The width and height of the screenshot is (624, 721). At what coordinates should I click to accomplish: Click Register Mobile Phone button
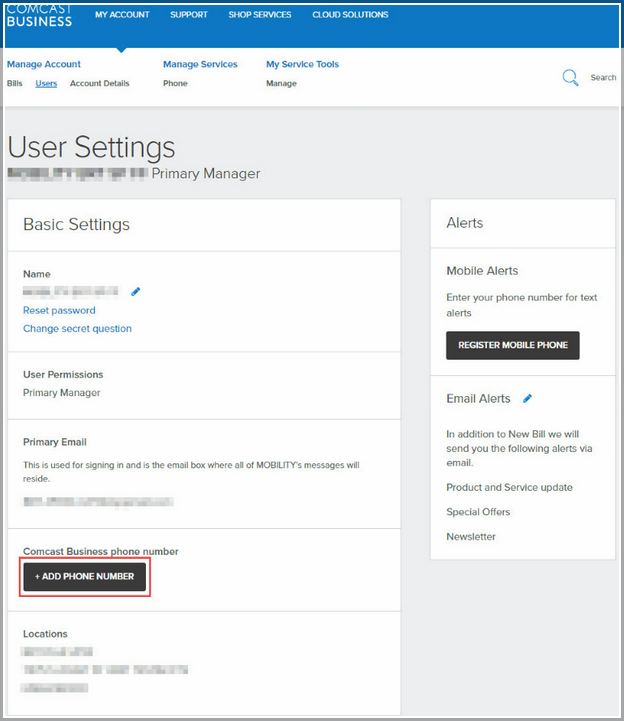tap(513, 345)
